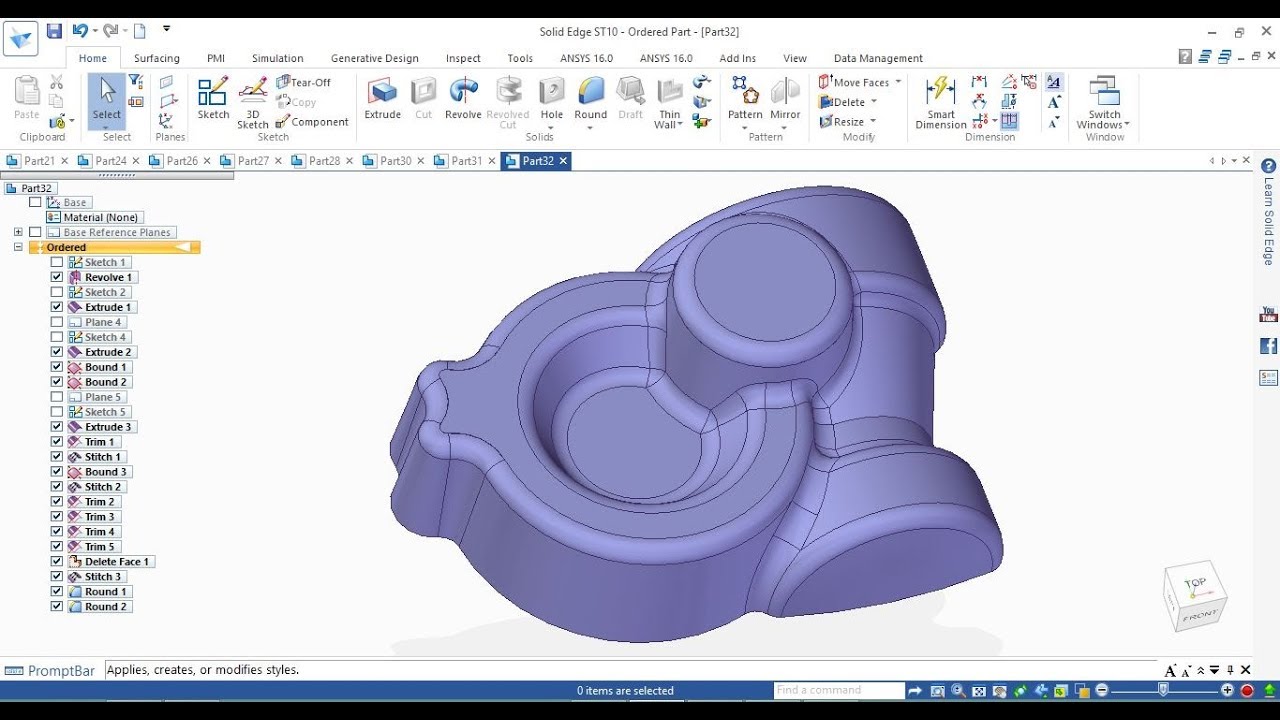The height and width of the screenshot is (720, 1280).
Task: Open the Delete dropdown arrow
Action: click(874, 102)
